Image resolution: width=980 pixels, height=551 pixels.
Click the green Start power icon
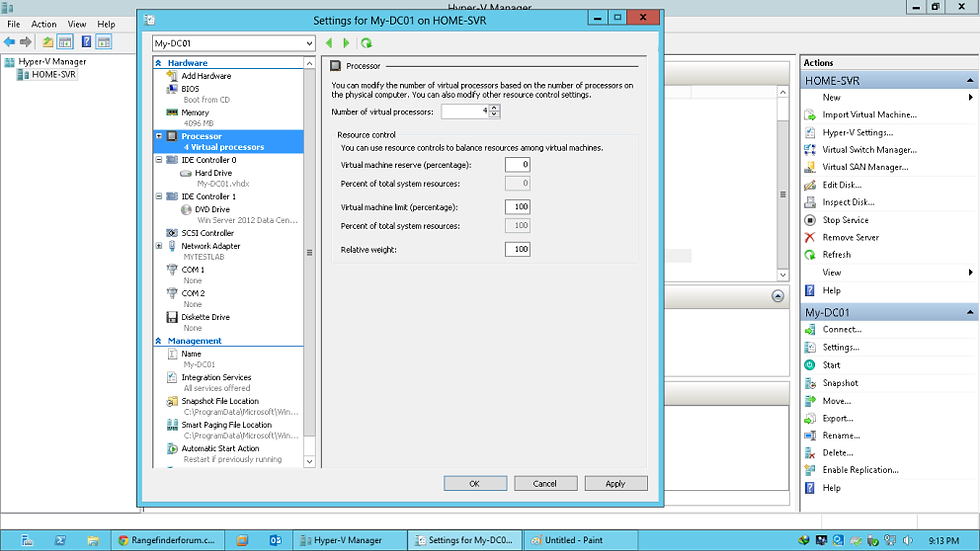pyautogui.click(x=810, y=365)
